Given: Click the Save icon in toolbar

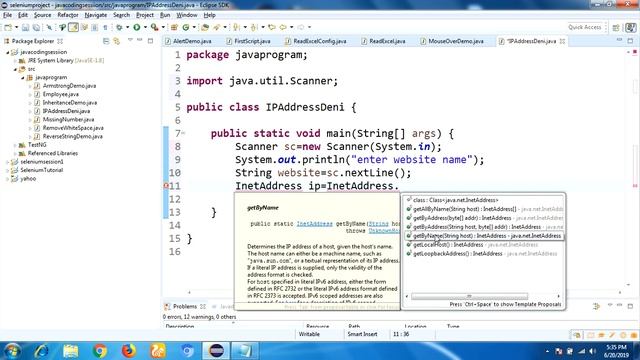Looking at the screenshot, I should [x=25, y=27].
